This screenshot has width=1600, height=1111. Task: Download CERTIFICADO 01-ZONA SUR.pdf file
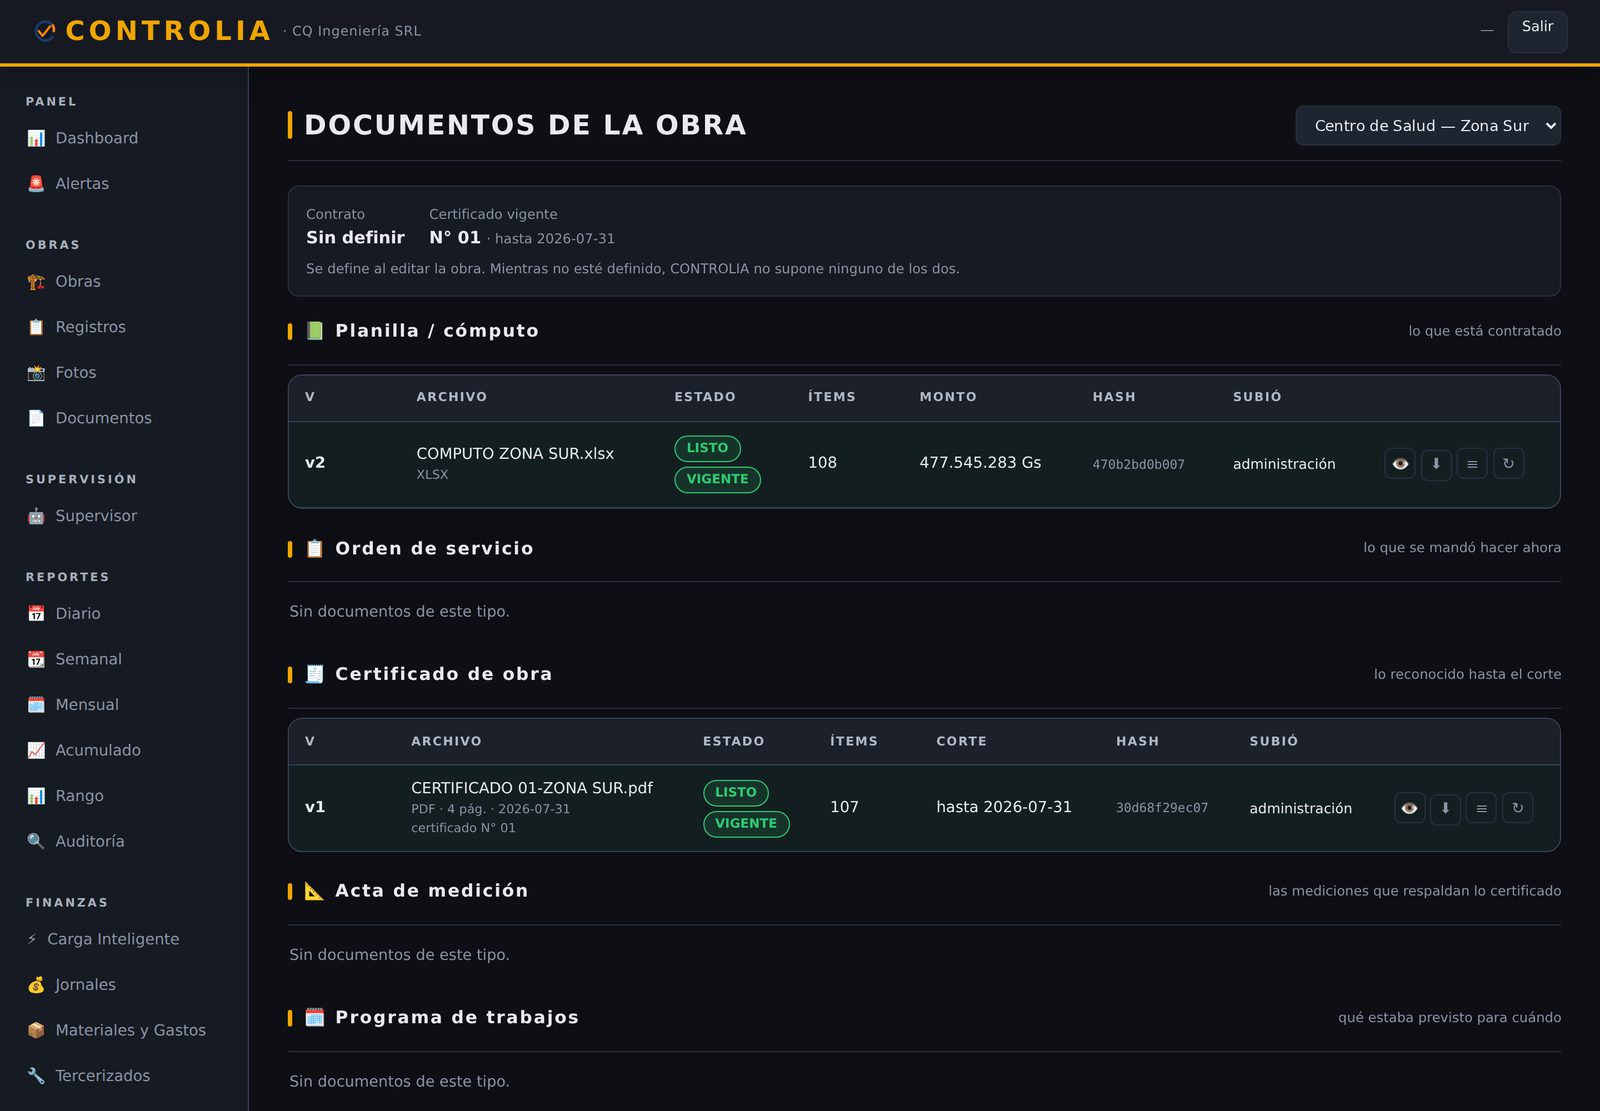pyautogui.click(x=1446, y=808)
